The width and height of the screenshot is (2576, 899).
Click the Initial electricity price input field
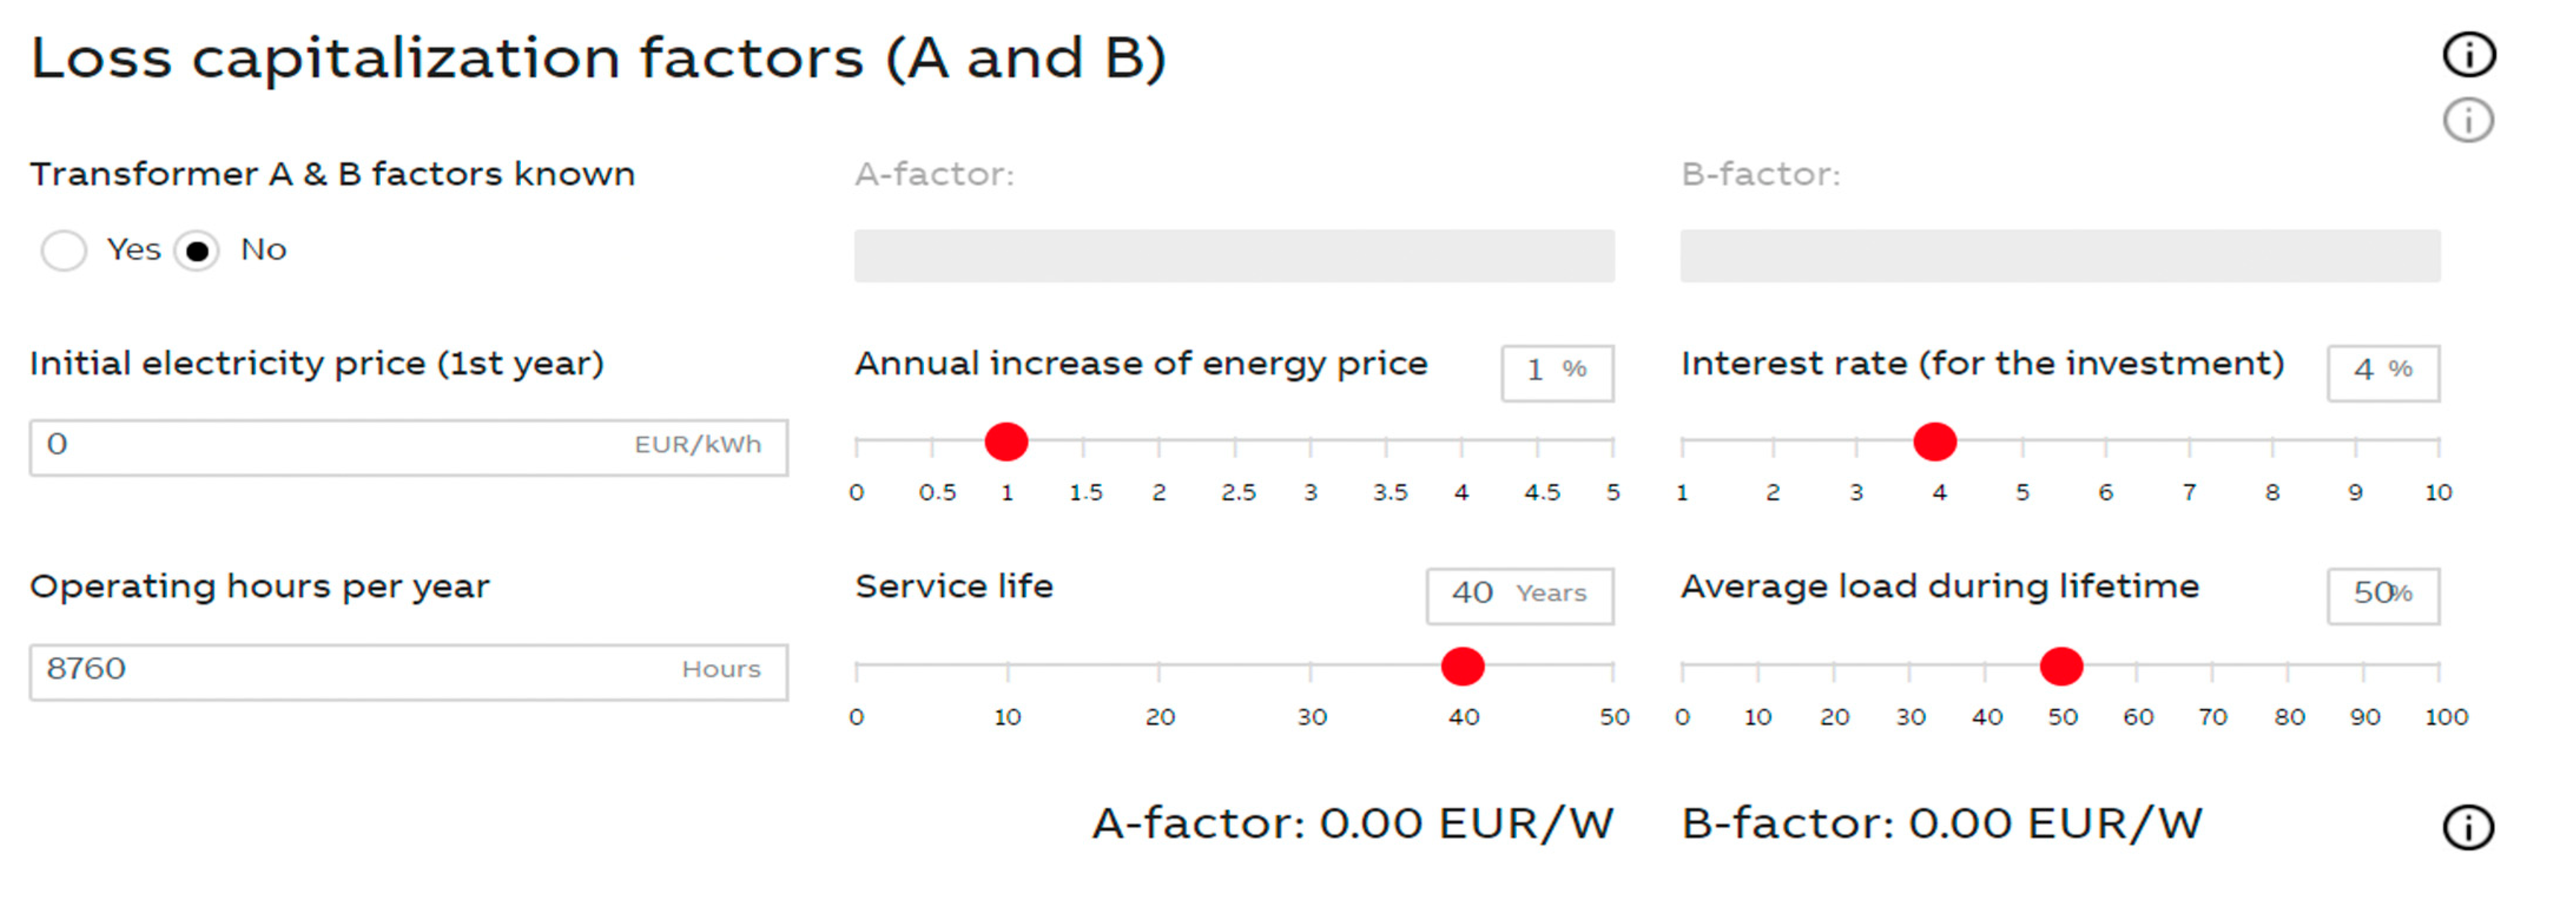point(408,447)
